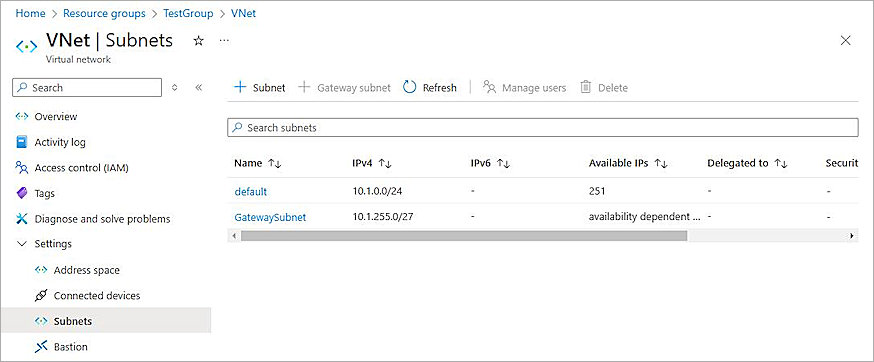The width and height of the screenshot is (874, 362).
Task: Click Manage users
Action: 525,88
